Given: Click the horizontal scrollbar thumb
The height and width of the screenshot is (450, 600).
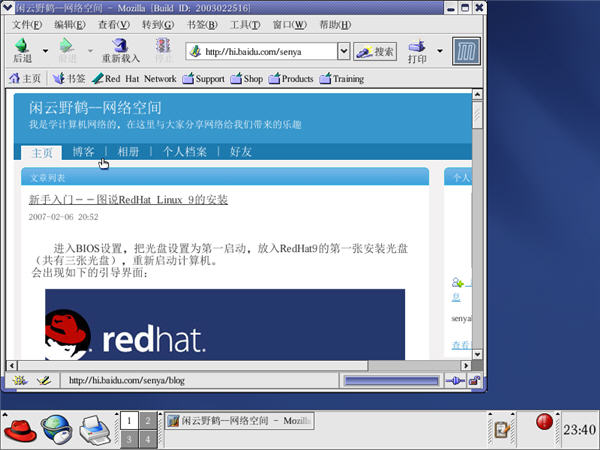Looking at the screenshot, I should 192,365.
